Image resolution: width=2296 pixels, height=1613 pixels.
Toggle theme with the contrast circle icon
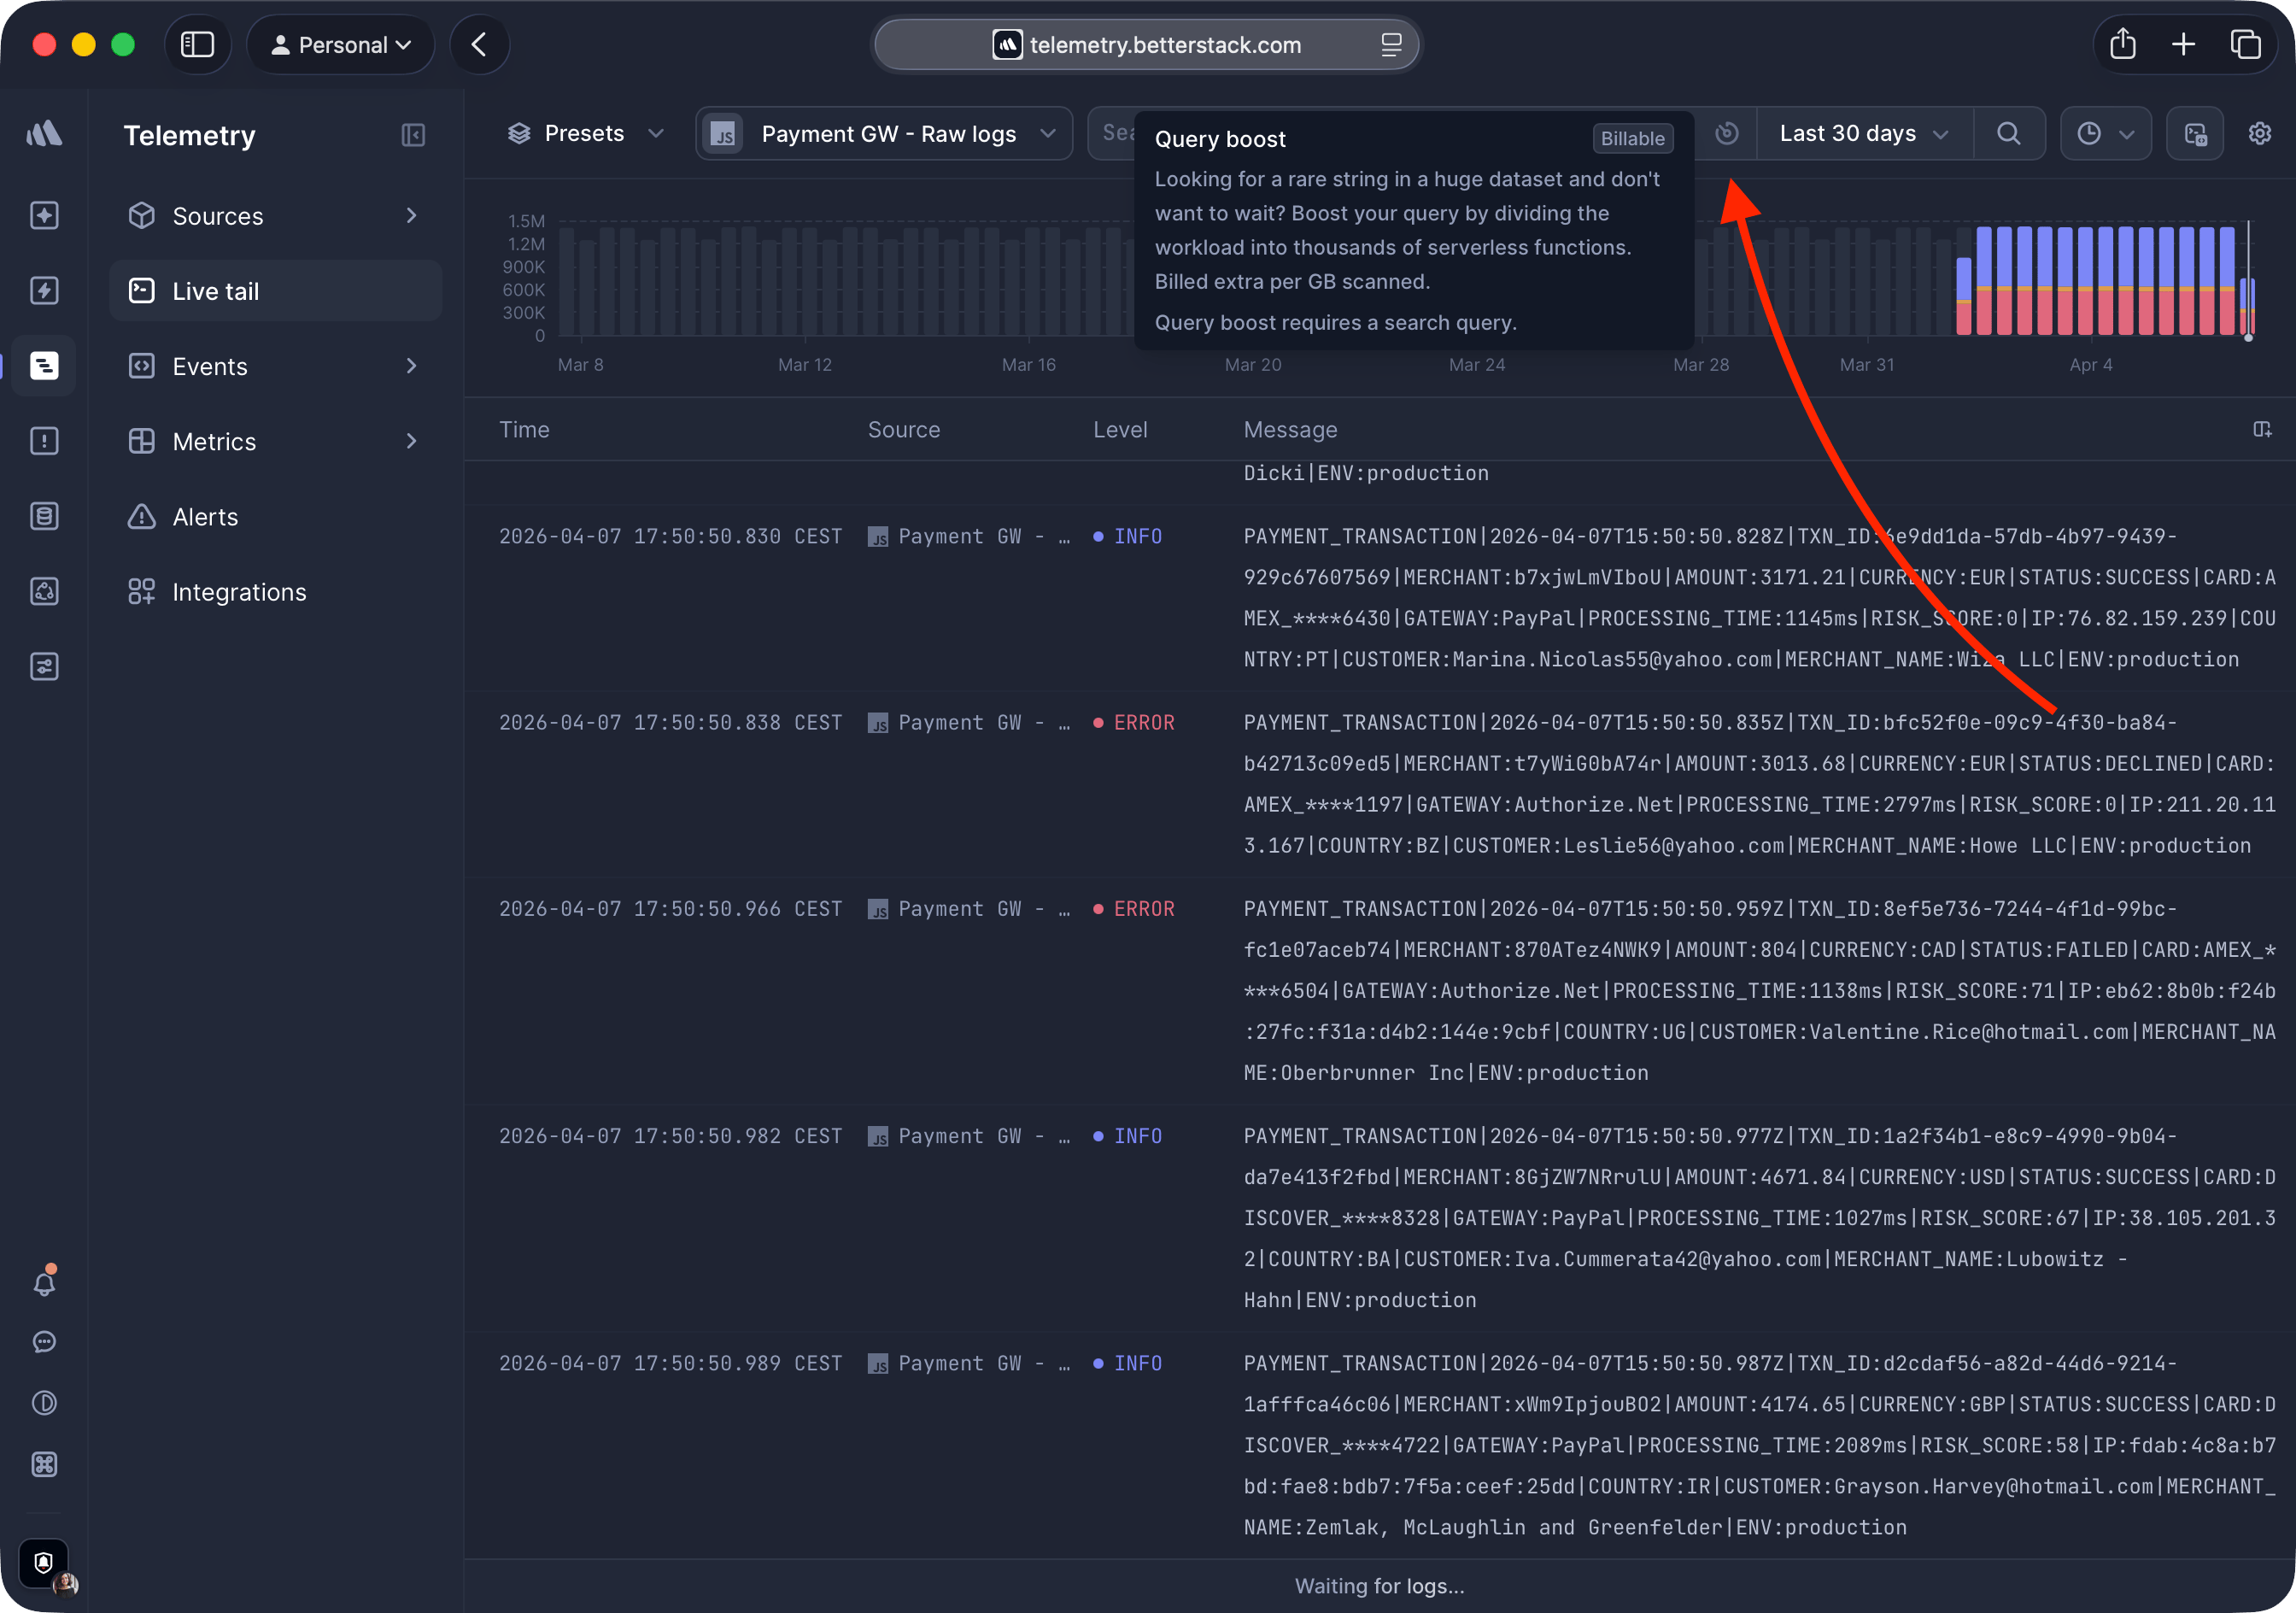pyautogui.click(x=44, y=1402)
